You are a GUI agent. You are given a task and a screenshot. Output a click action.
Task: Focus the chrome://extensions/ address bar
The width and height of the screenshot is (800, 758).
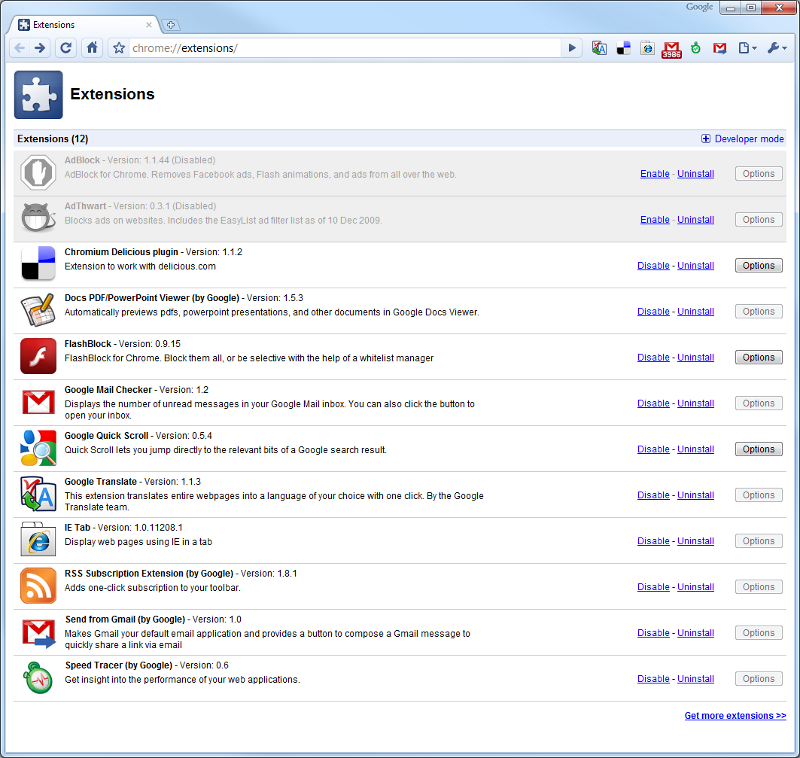click(344, 48)
